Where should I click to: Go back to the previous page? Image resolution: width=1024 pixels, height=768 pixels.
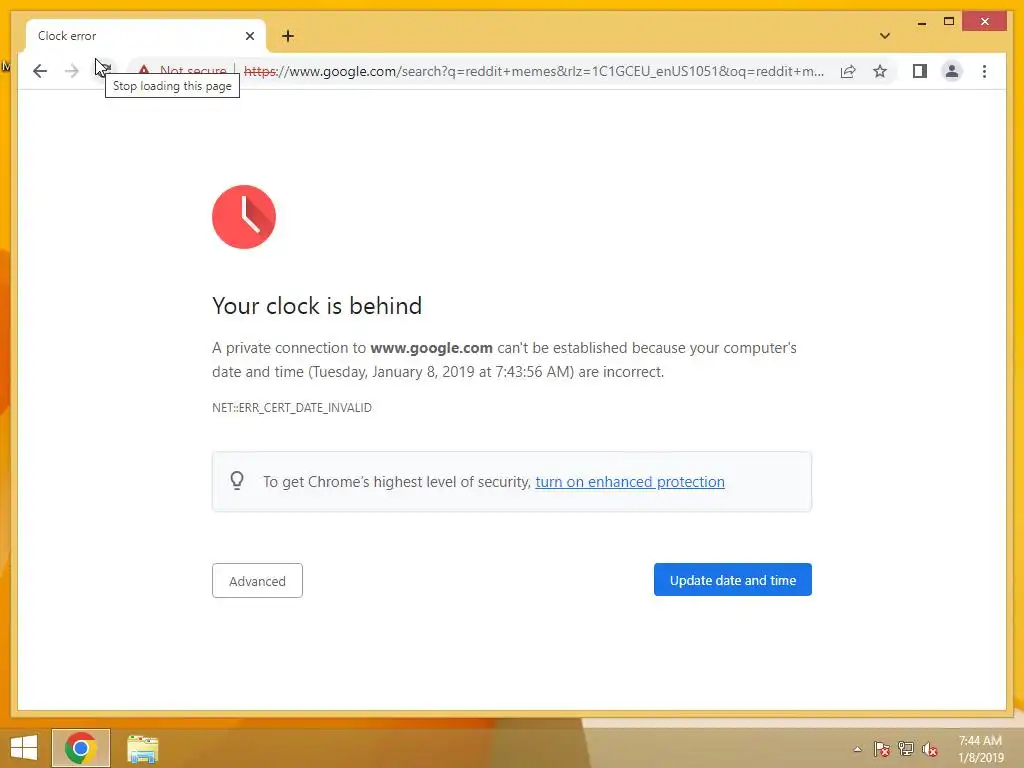click(40, 71)
